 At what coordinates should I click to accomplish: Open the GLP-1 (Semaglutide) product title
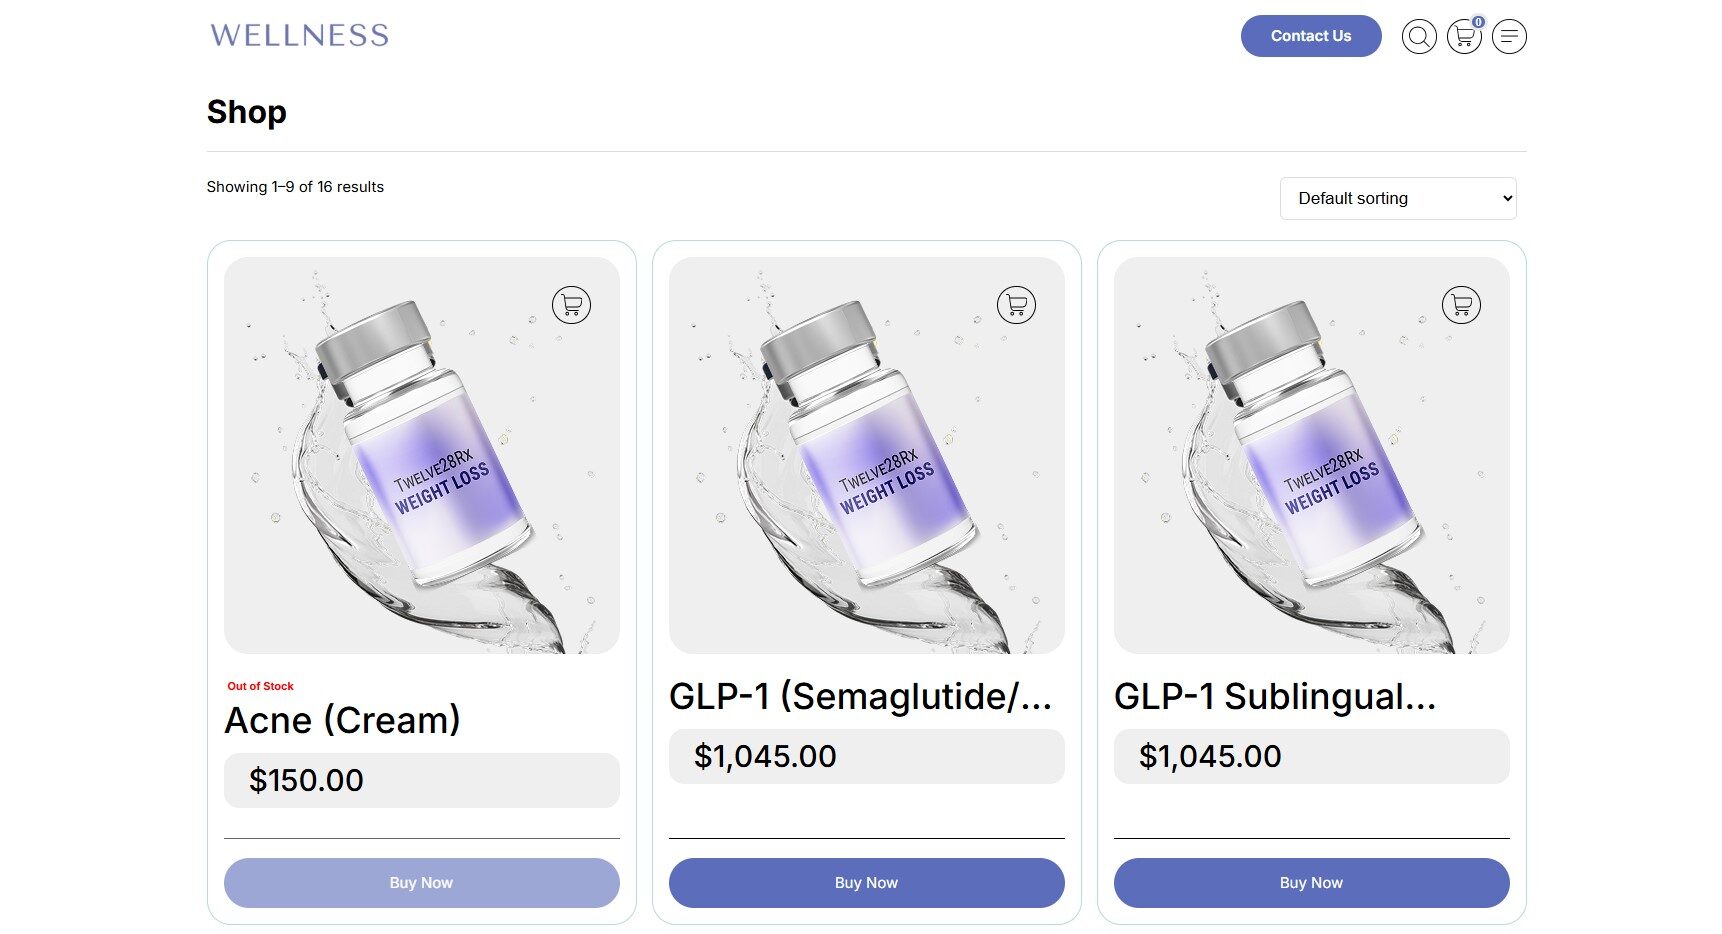(861, 700)
